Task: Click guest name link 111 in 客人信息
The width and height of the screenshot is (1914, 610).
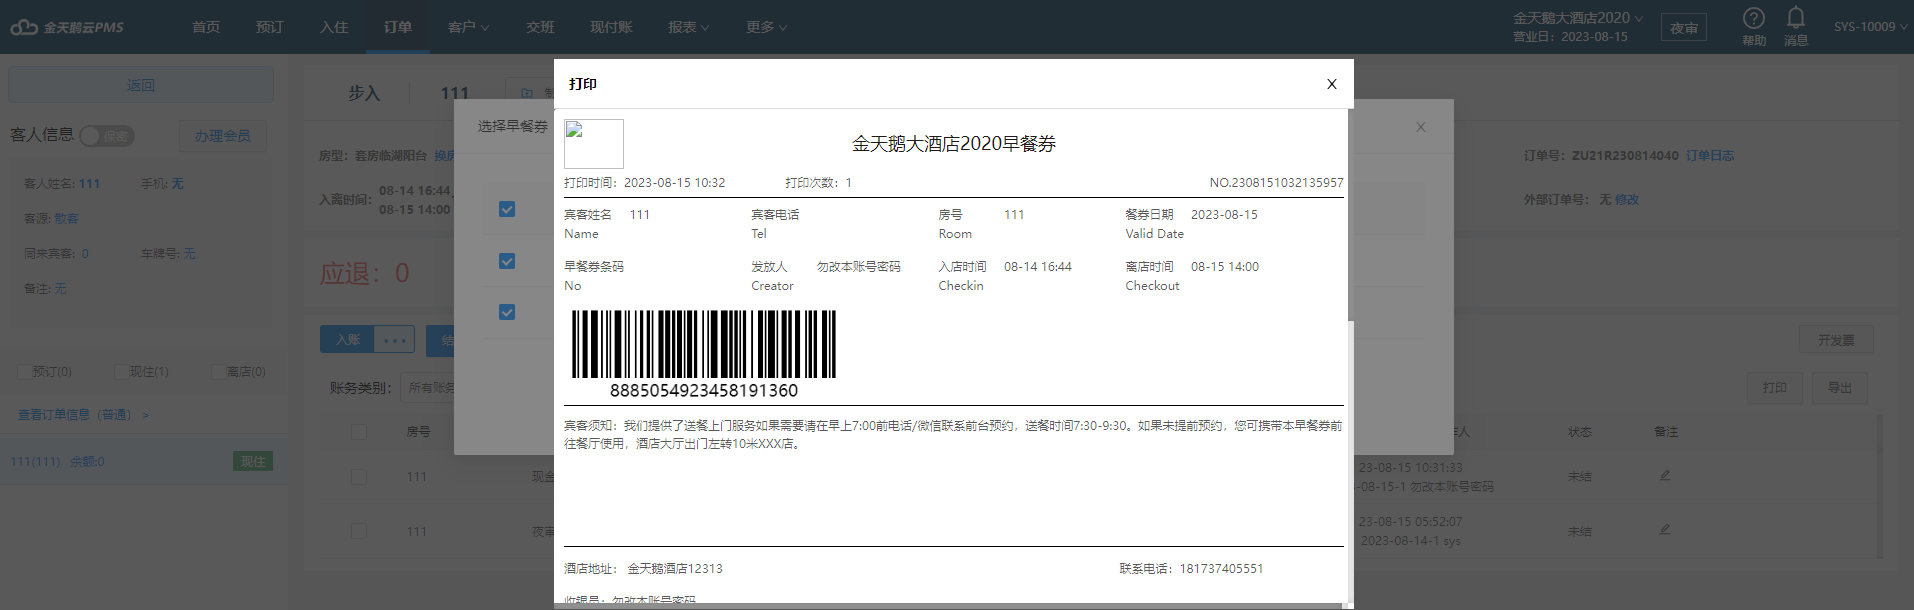Action: coord(89,184)
